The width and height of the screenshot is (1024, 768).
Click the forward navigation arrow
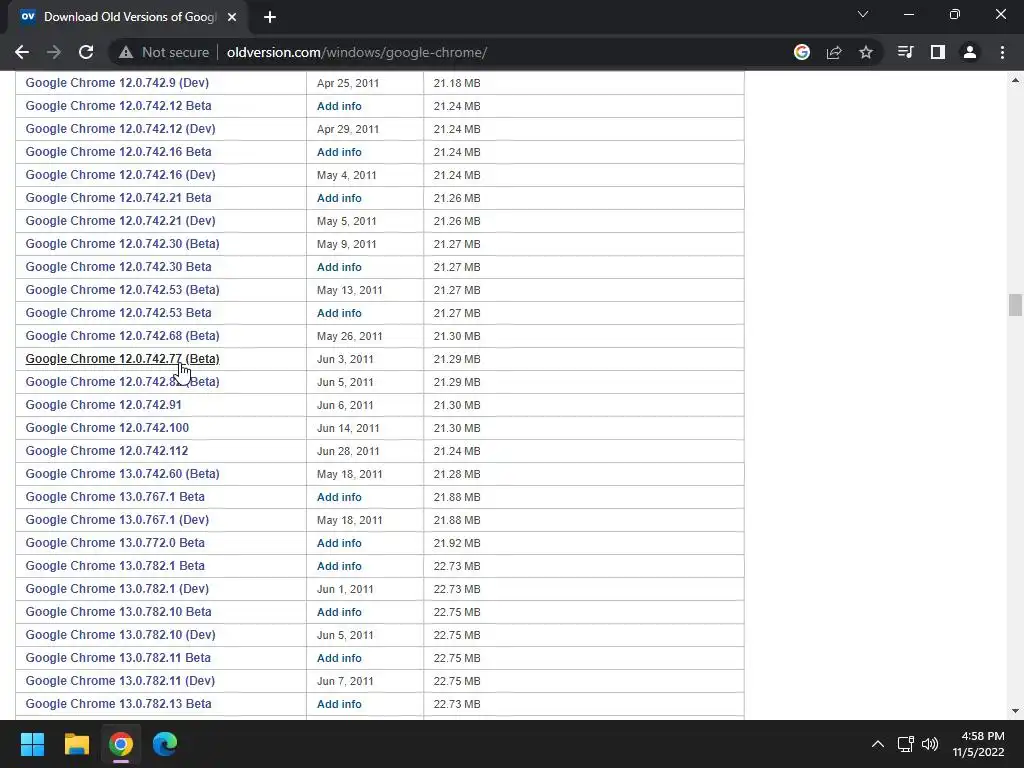54,52
